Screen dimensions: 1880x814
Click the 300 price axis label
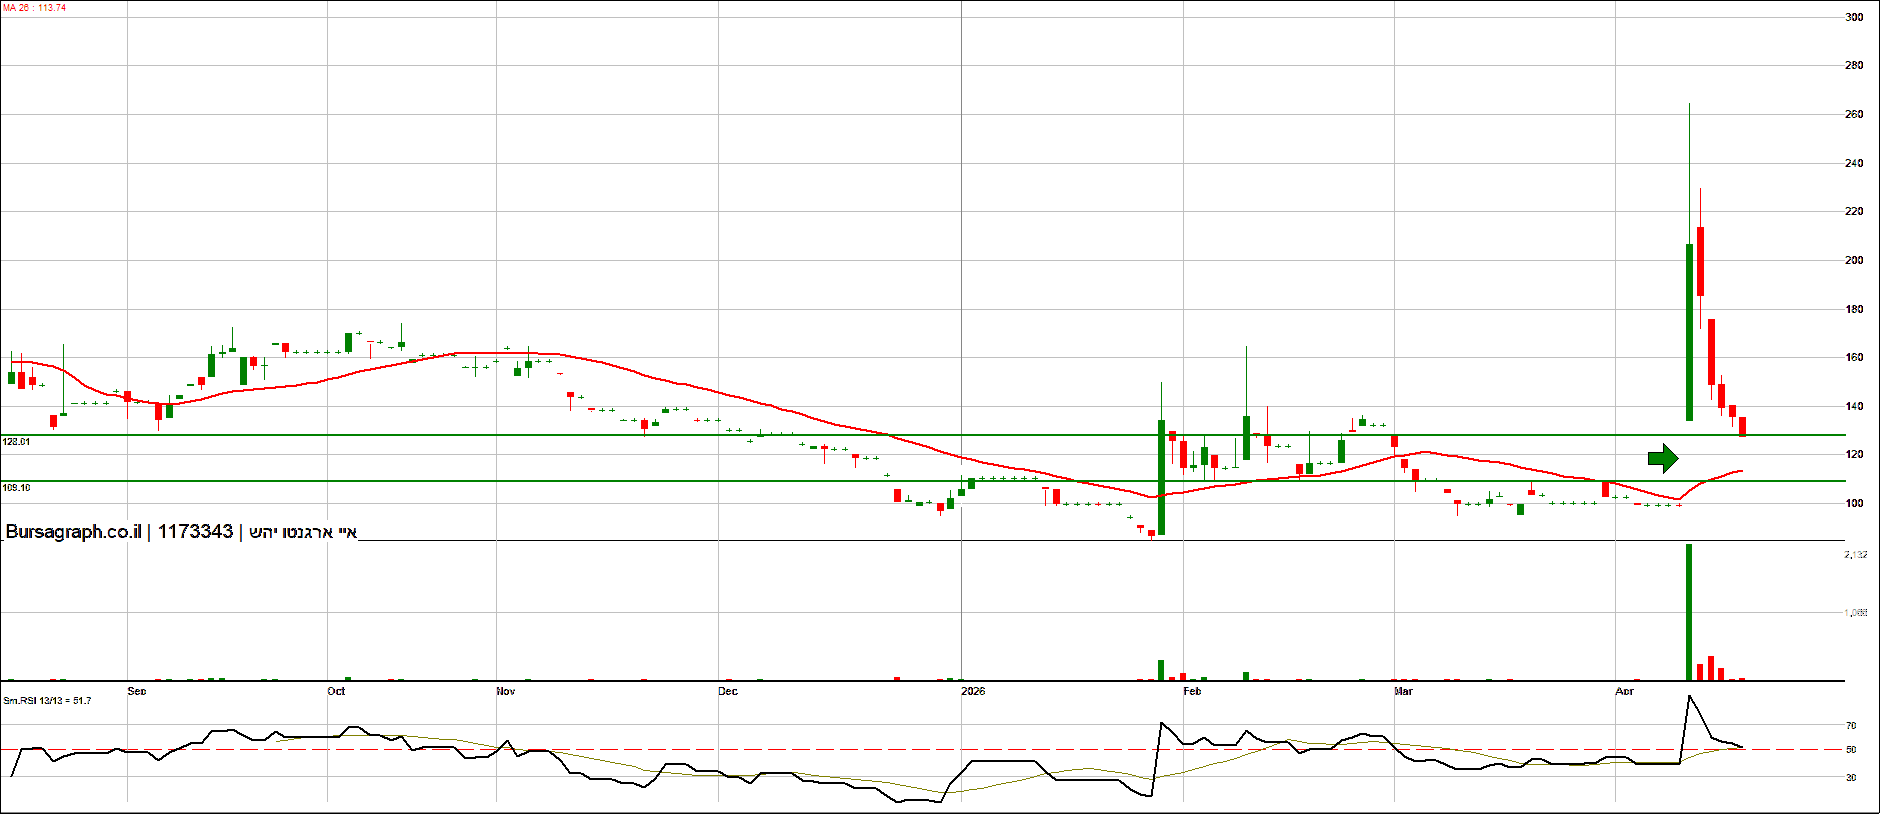pyautogui.click(x=1854, y=17)
